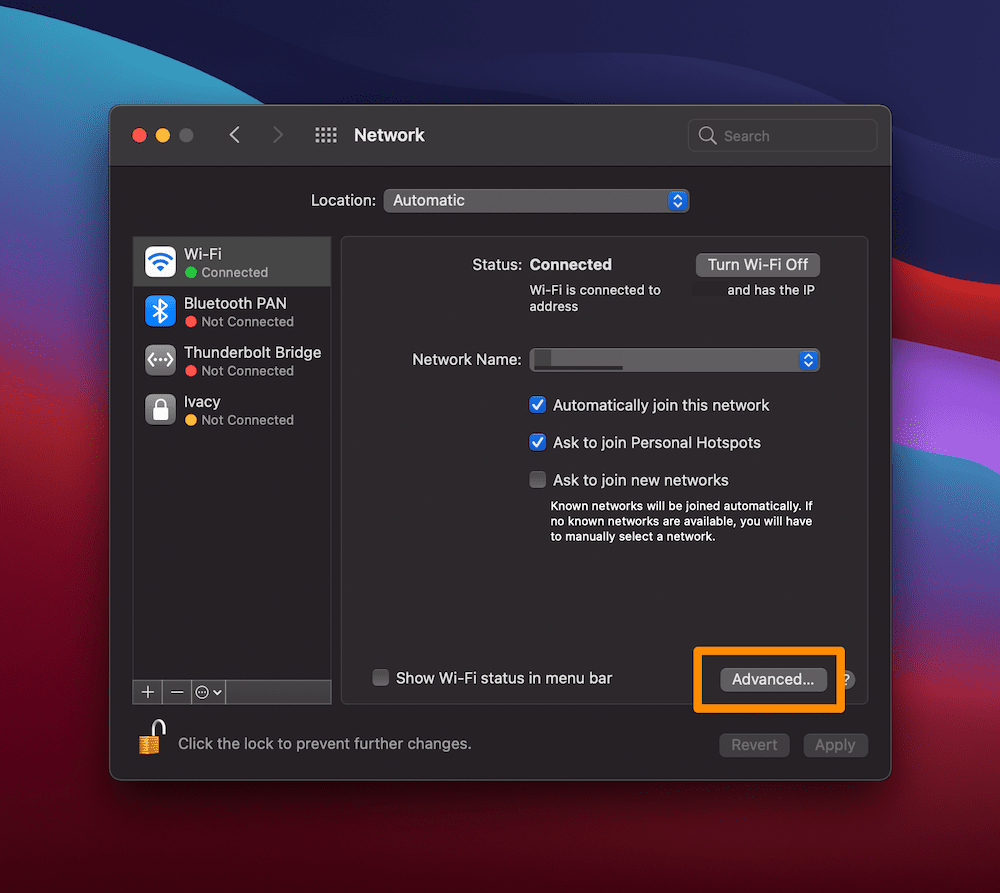1000x893 pixels.
Task: Select the Wi-Fi service icon
Action: pos(160,262)
